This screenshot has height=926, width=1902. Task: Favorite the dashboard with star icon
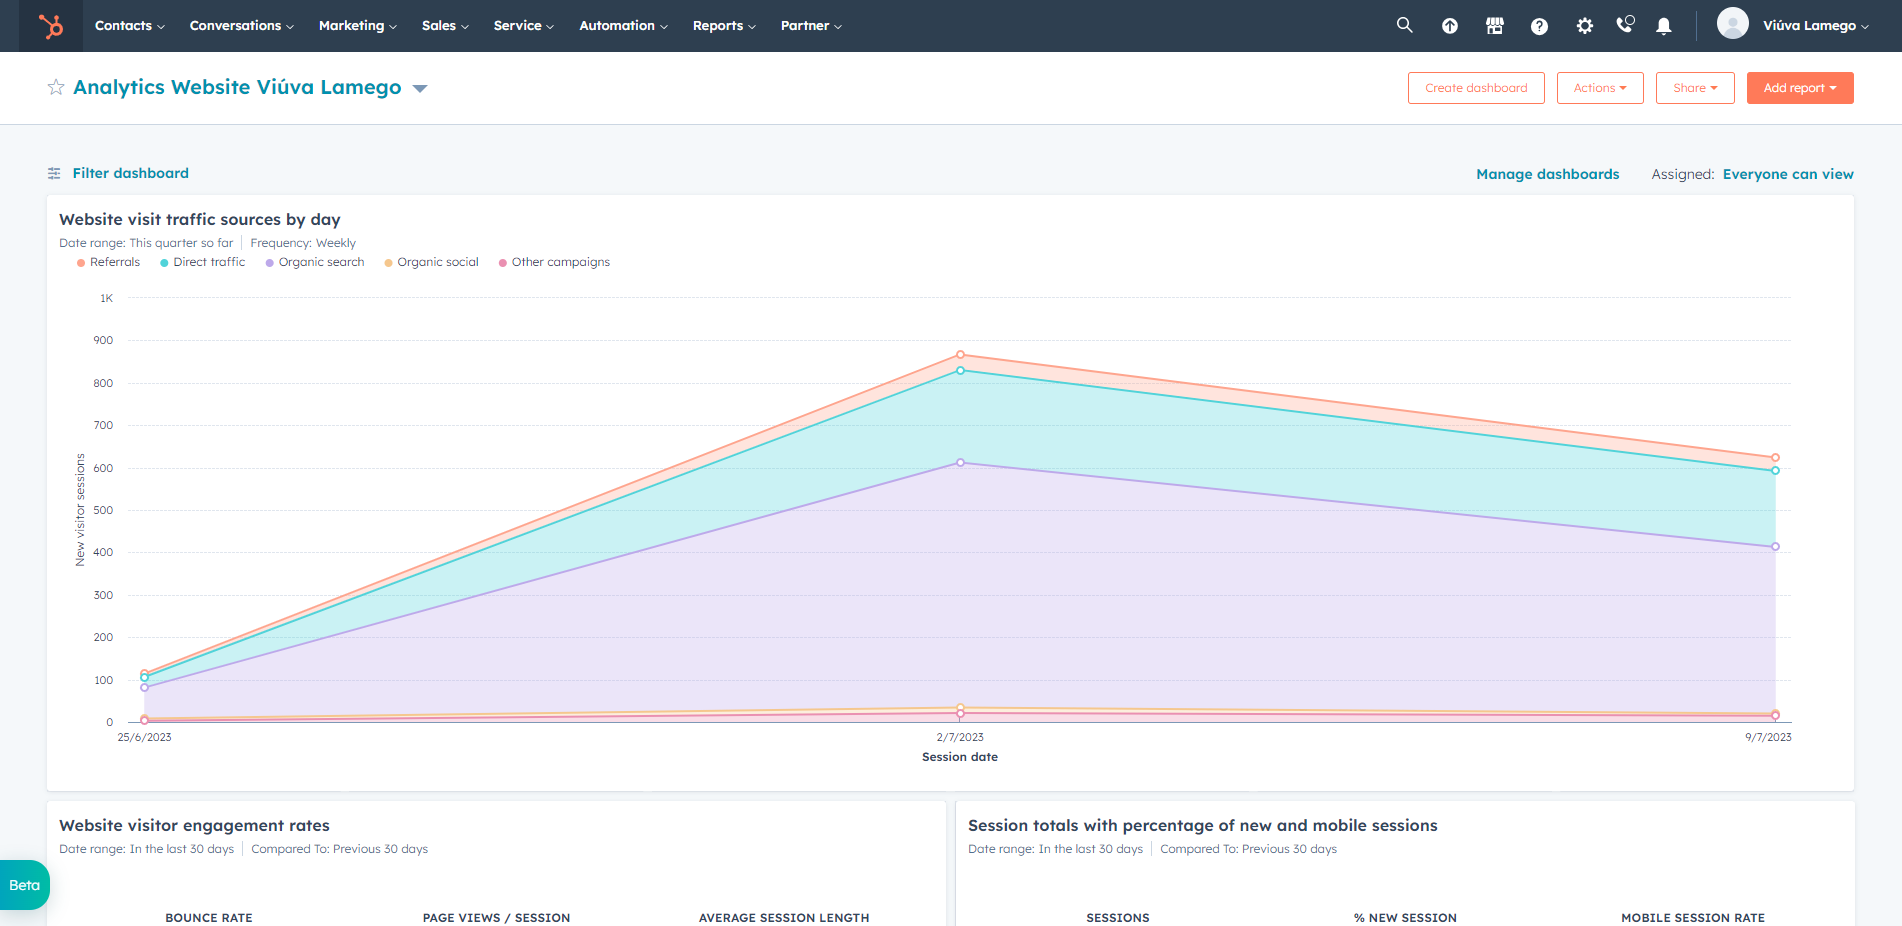click(x=56, y=88)
